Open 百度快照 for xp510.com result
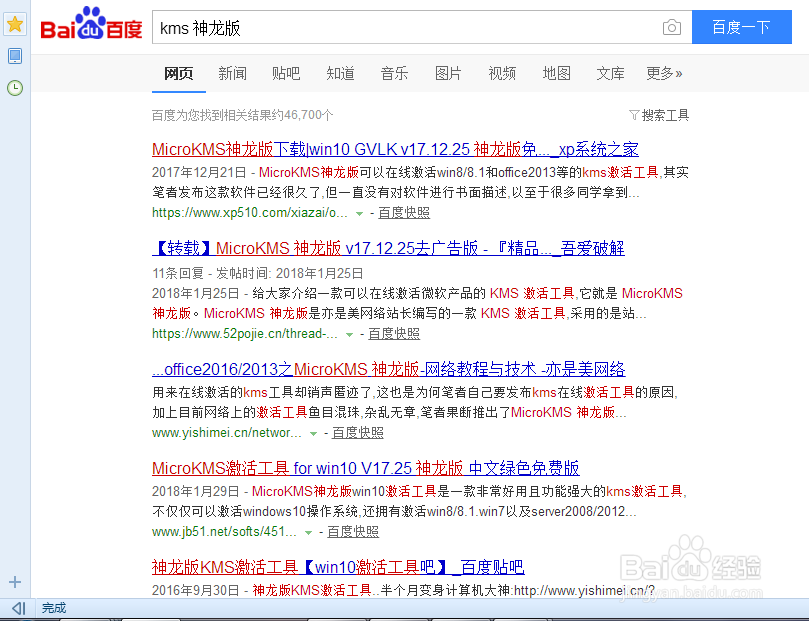This screenshot has width=809, height=621. point(404,213)
